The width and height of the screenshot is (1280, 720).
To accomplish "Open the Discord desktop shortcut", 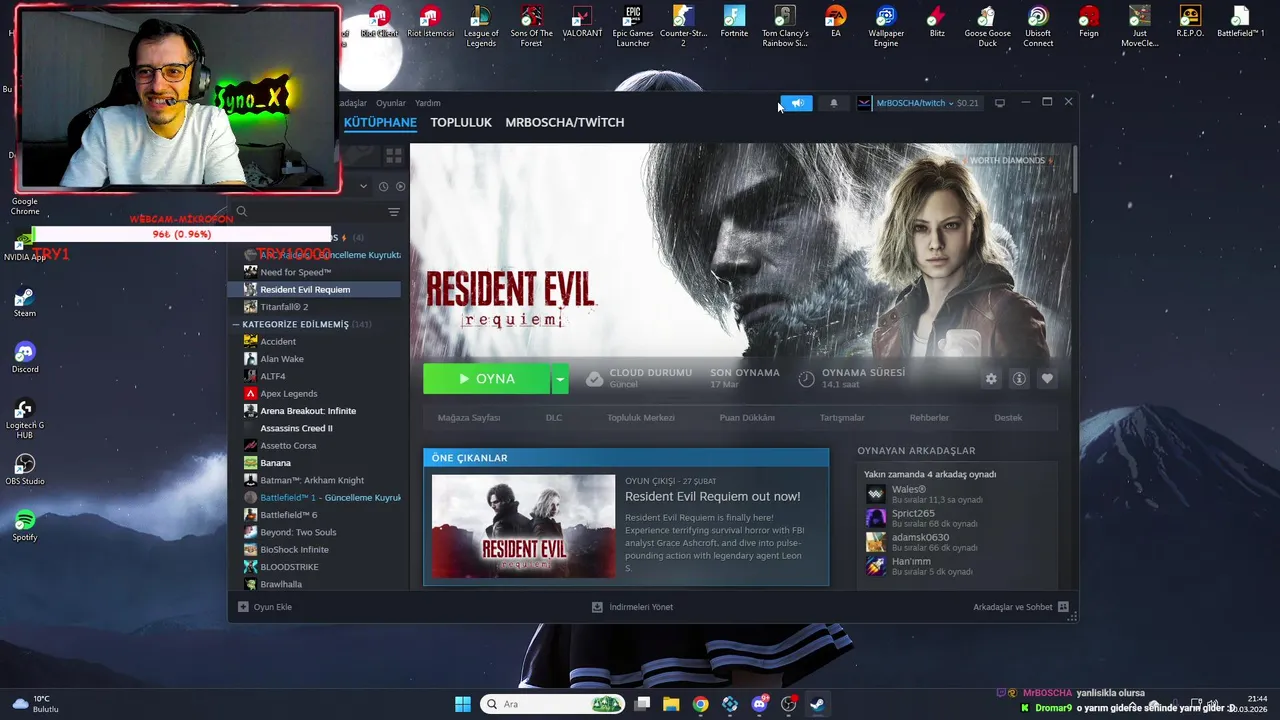I will (x=25, y=357).
